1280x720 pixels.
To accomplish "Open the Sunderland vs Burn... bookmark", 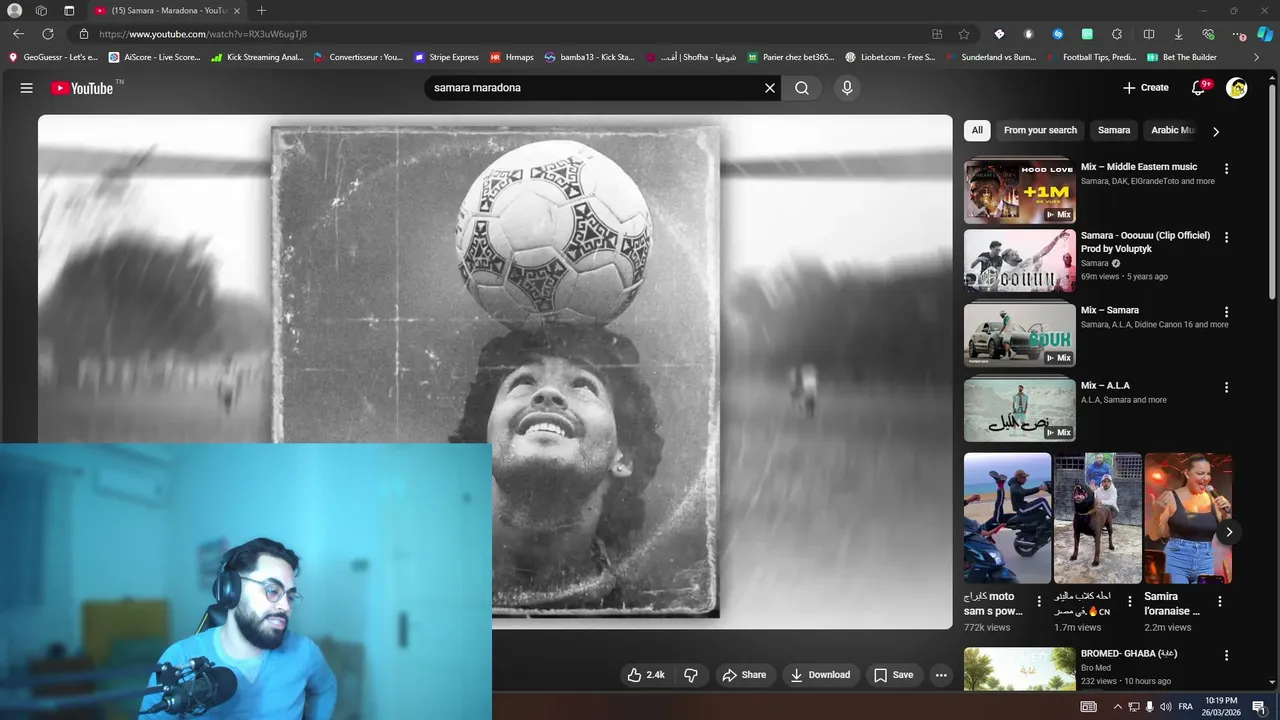I will (990, 57).
